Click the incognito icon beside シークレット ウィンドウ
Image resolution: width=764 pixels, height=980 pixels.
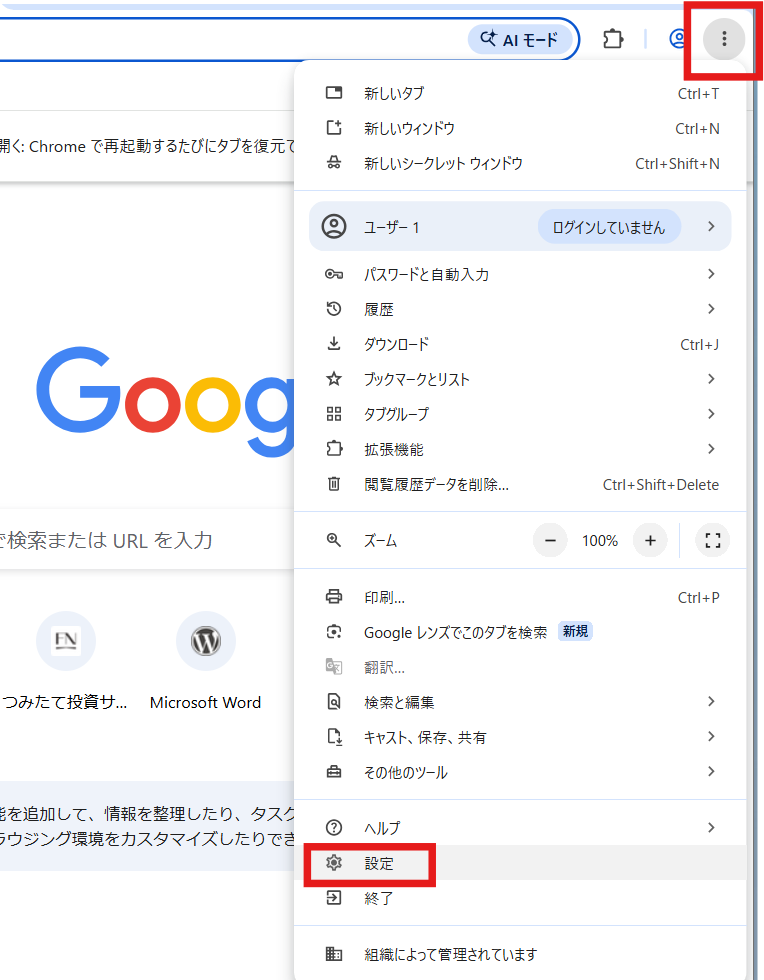pyautogui.click(x=334, y=163)
